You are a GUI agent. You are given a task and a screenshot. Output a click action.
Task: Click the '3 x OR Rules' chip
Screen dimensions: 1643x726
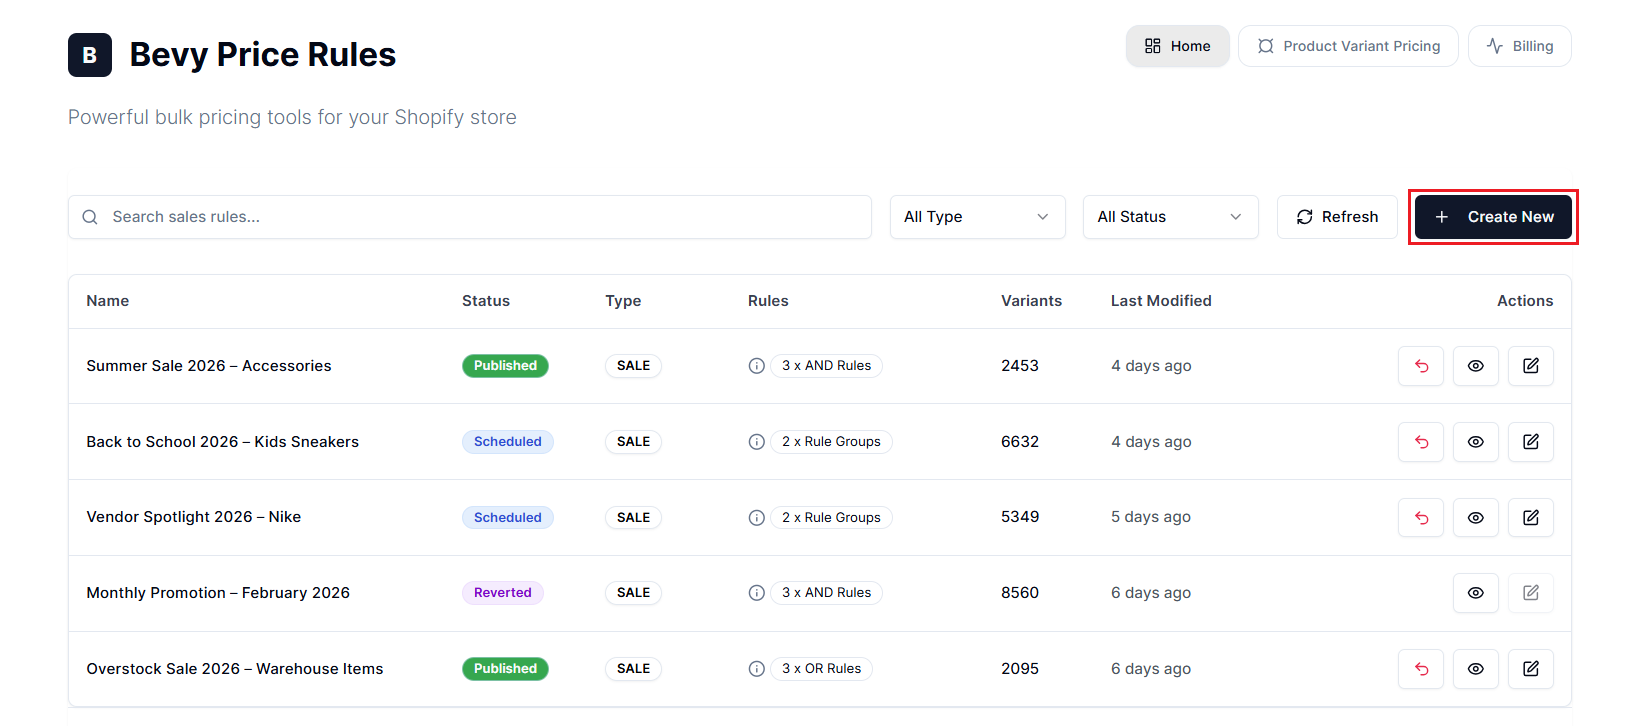[x=821, y=669]
